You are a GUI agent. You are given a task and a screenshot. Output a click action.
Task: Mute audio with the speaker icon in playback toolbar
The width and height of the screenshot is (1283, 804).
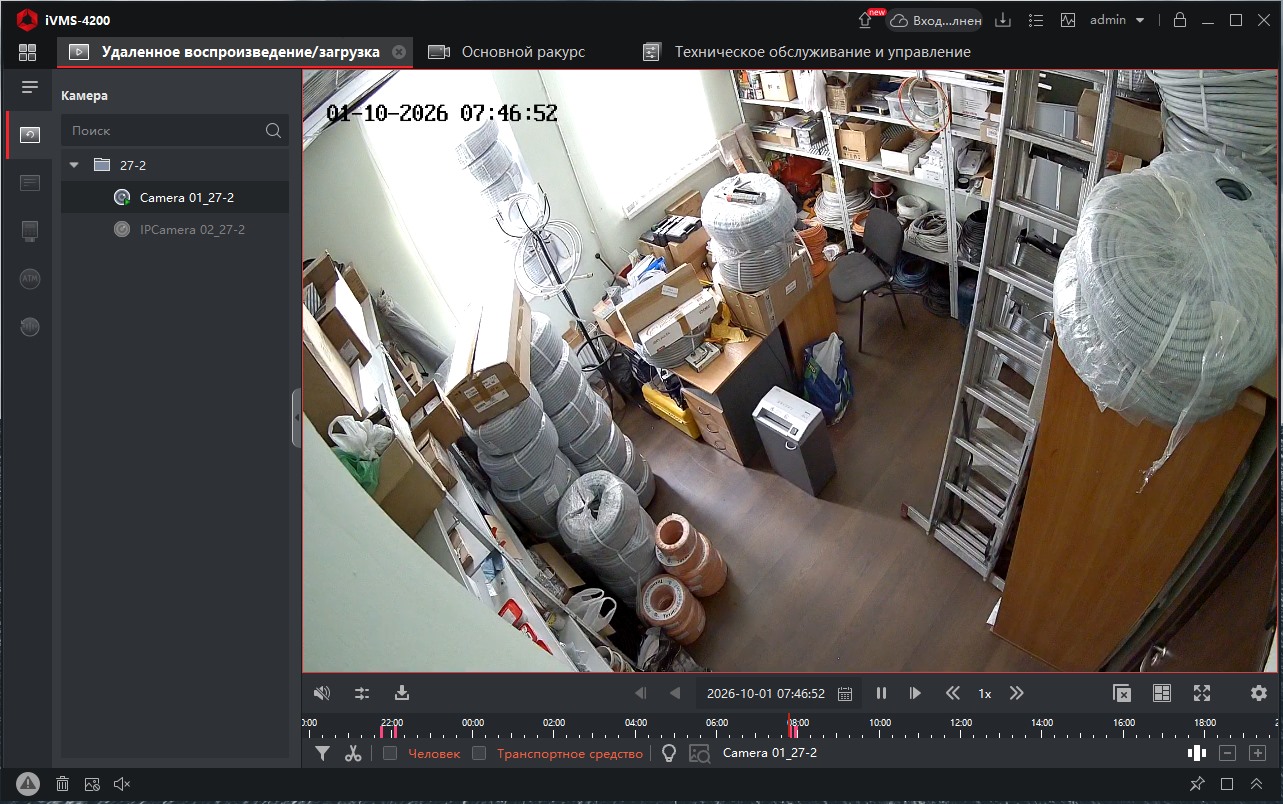tap(322, 693)
